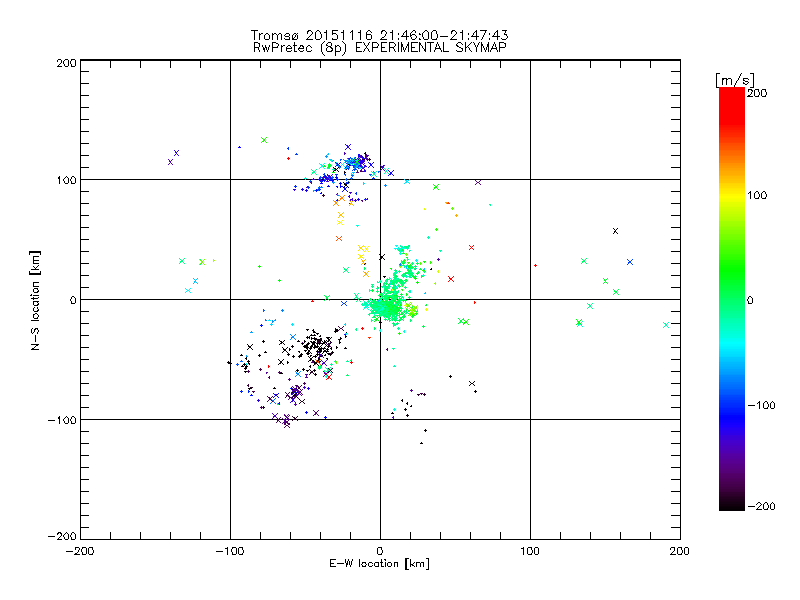
Task: Click the colorbar scale label '-100'
Action: pyautogui.click(x=761, y=405)
